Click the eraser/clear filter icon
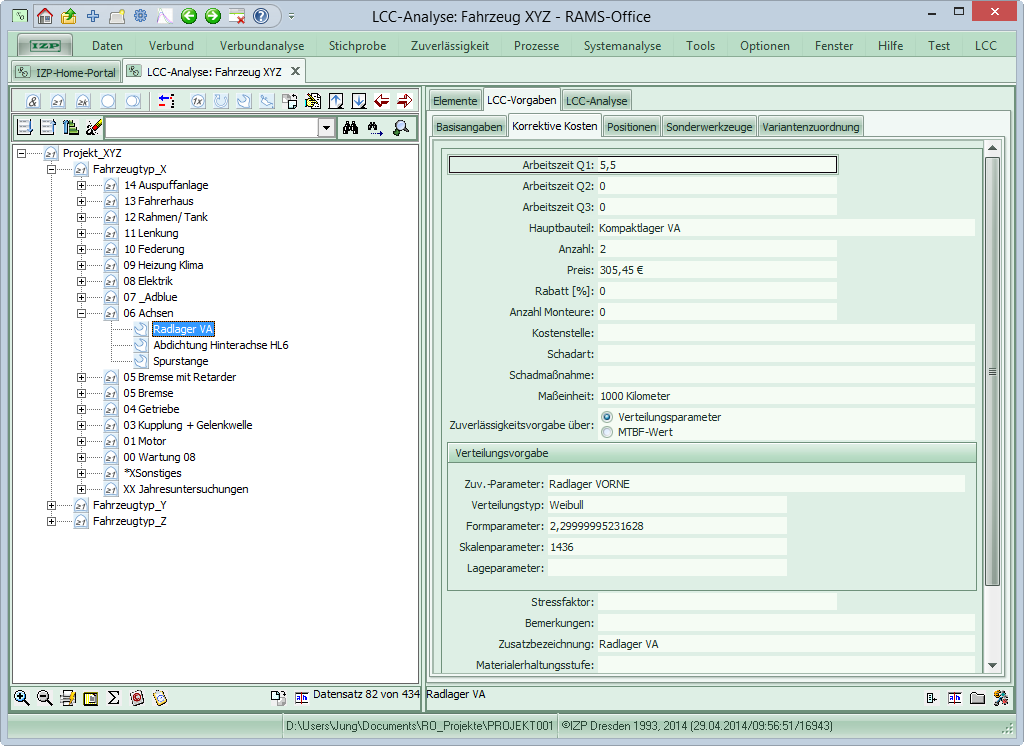 pyautogui.click(x=93, y=127)
